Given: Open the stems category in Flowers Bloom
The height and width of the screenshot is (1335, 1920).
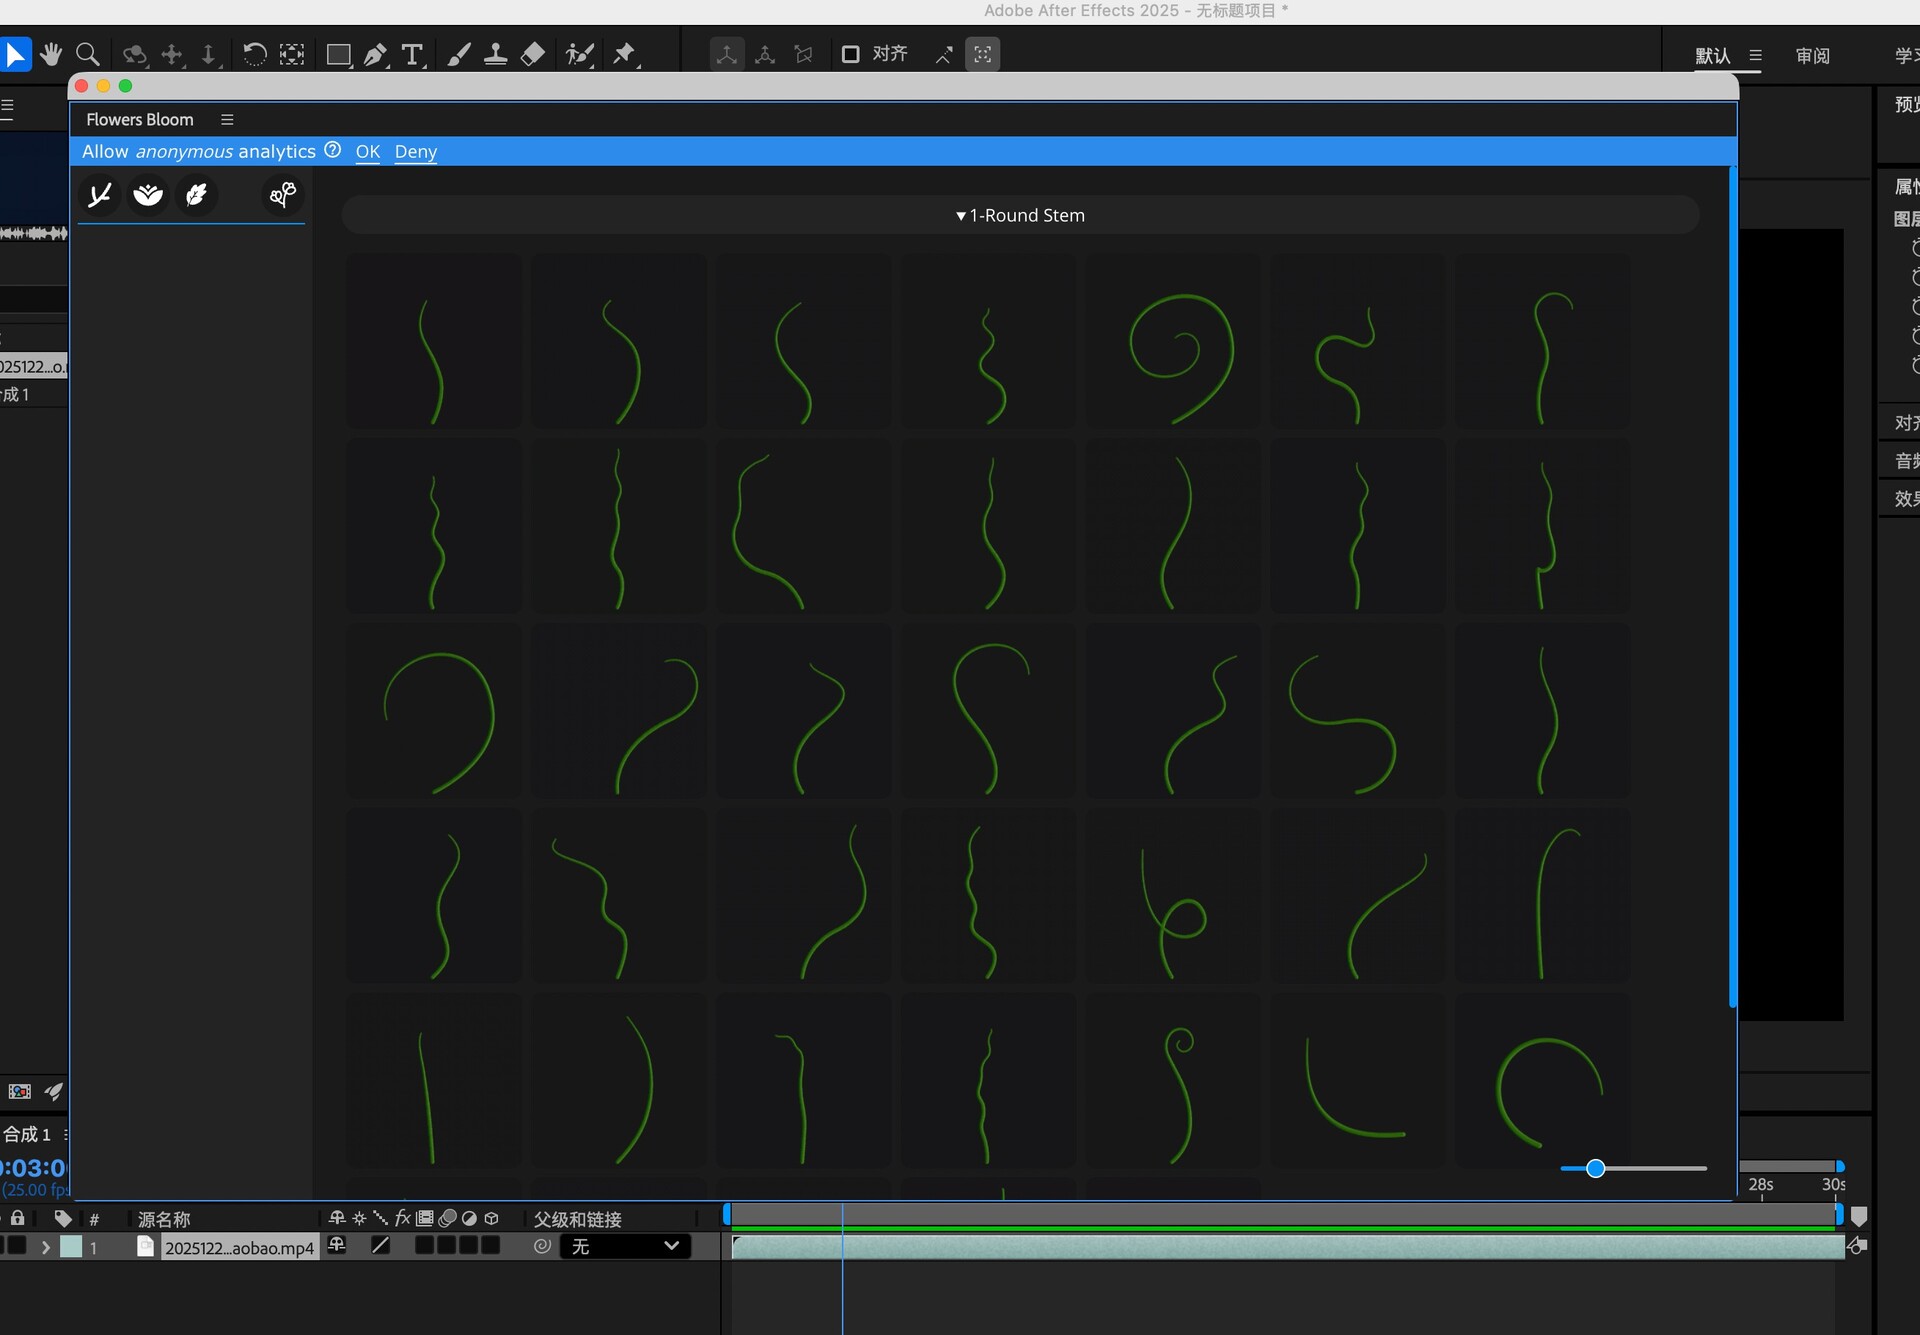Looking at the screenshot, I should click(100, 194).
